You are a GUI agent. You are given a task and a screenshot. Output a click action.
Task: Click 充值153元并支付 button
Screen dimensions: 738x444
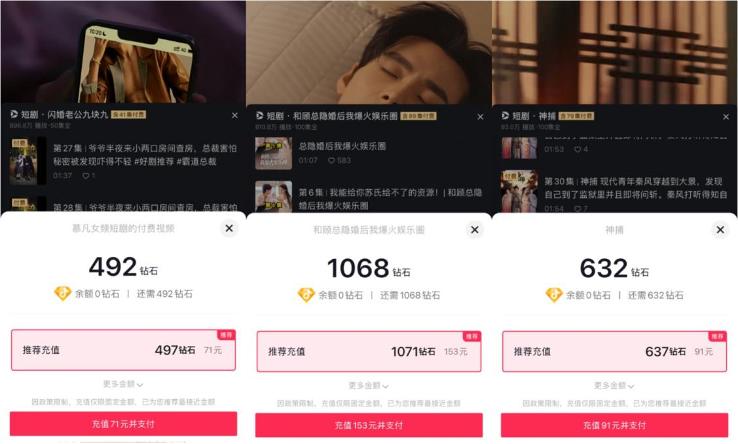click(369, 425)
